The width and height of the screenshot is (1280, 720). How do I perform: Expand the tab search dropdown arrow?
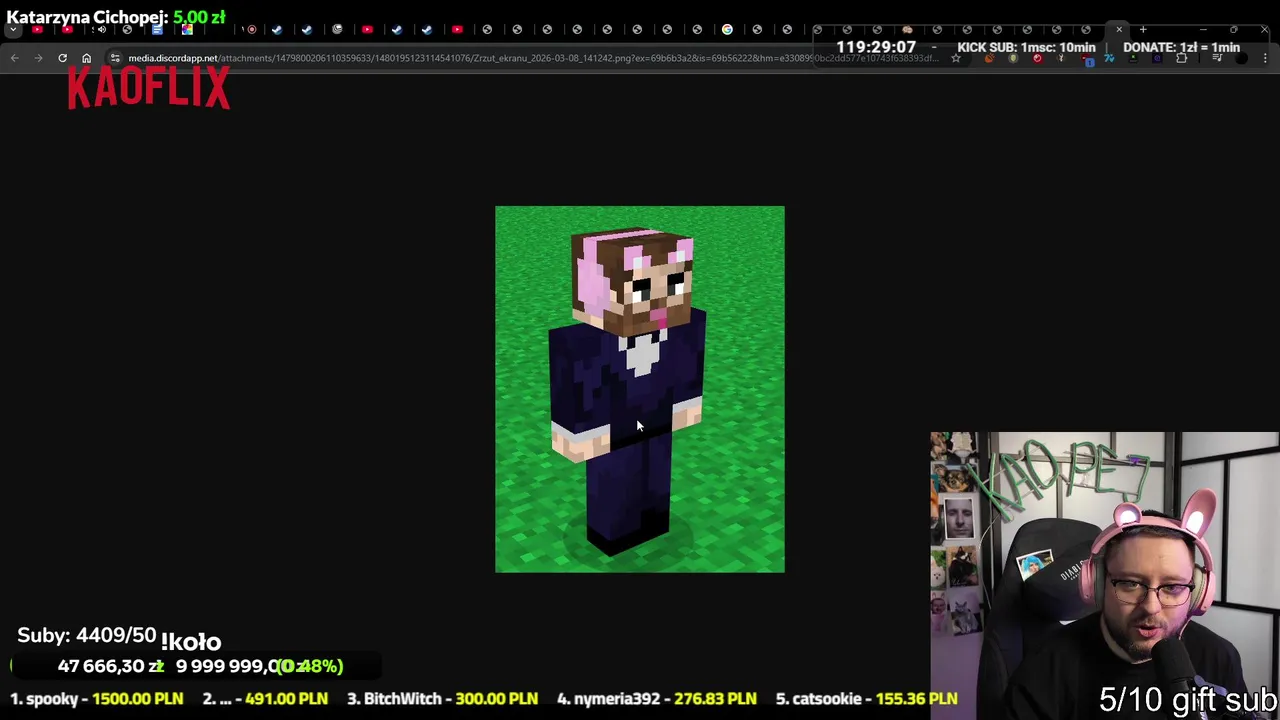coord(13,29)
